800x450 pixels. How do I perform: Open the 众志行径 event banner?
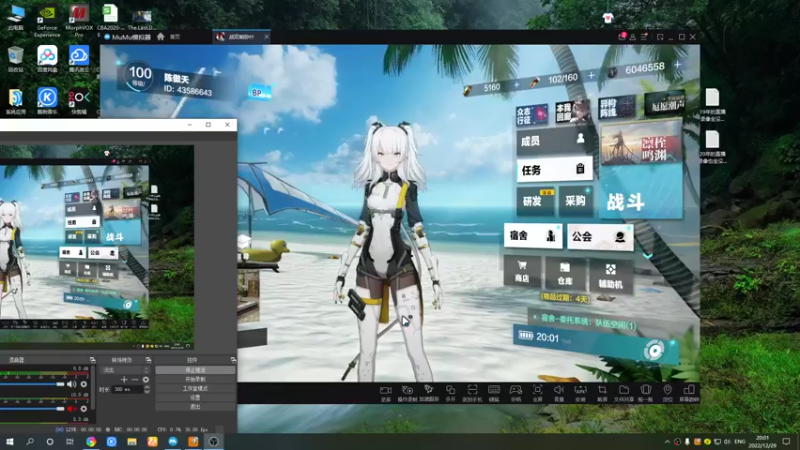(532, 115)
